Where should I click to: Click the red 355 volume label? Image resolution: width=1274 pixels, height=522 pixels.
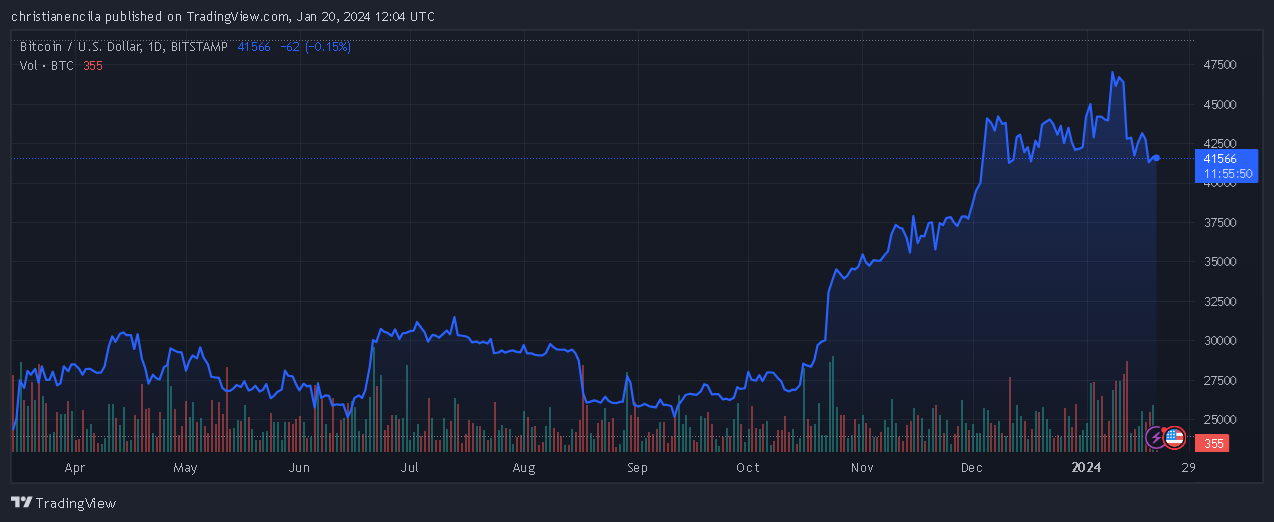point(1214,443)
